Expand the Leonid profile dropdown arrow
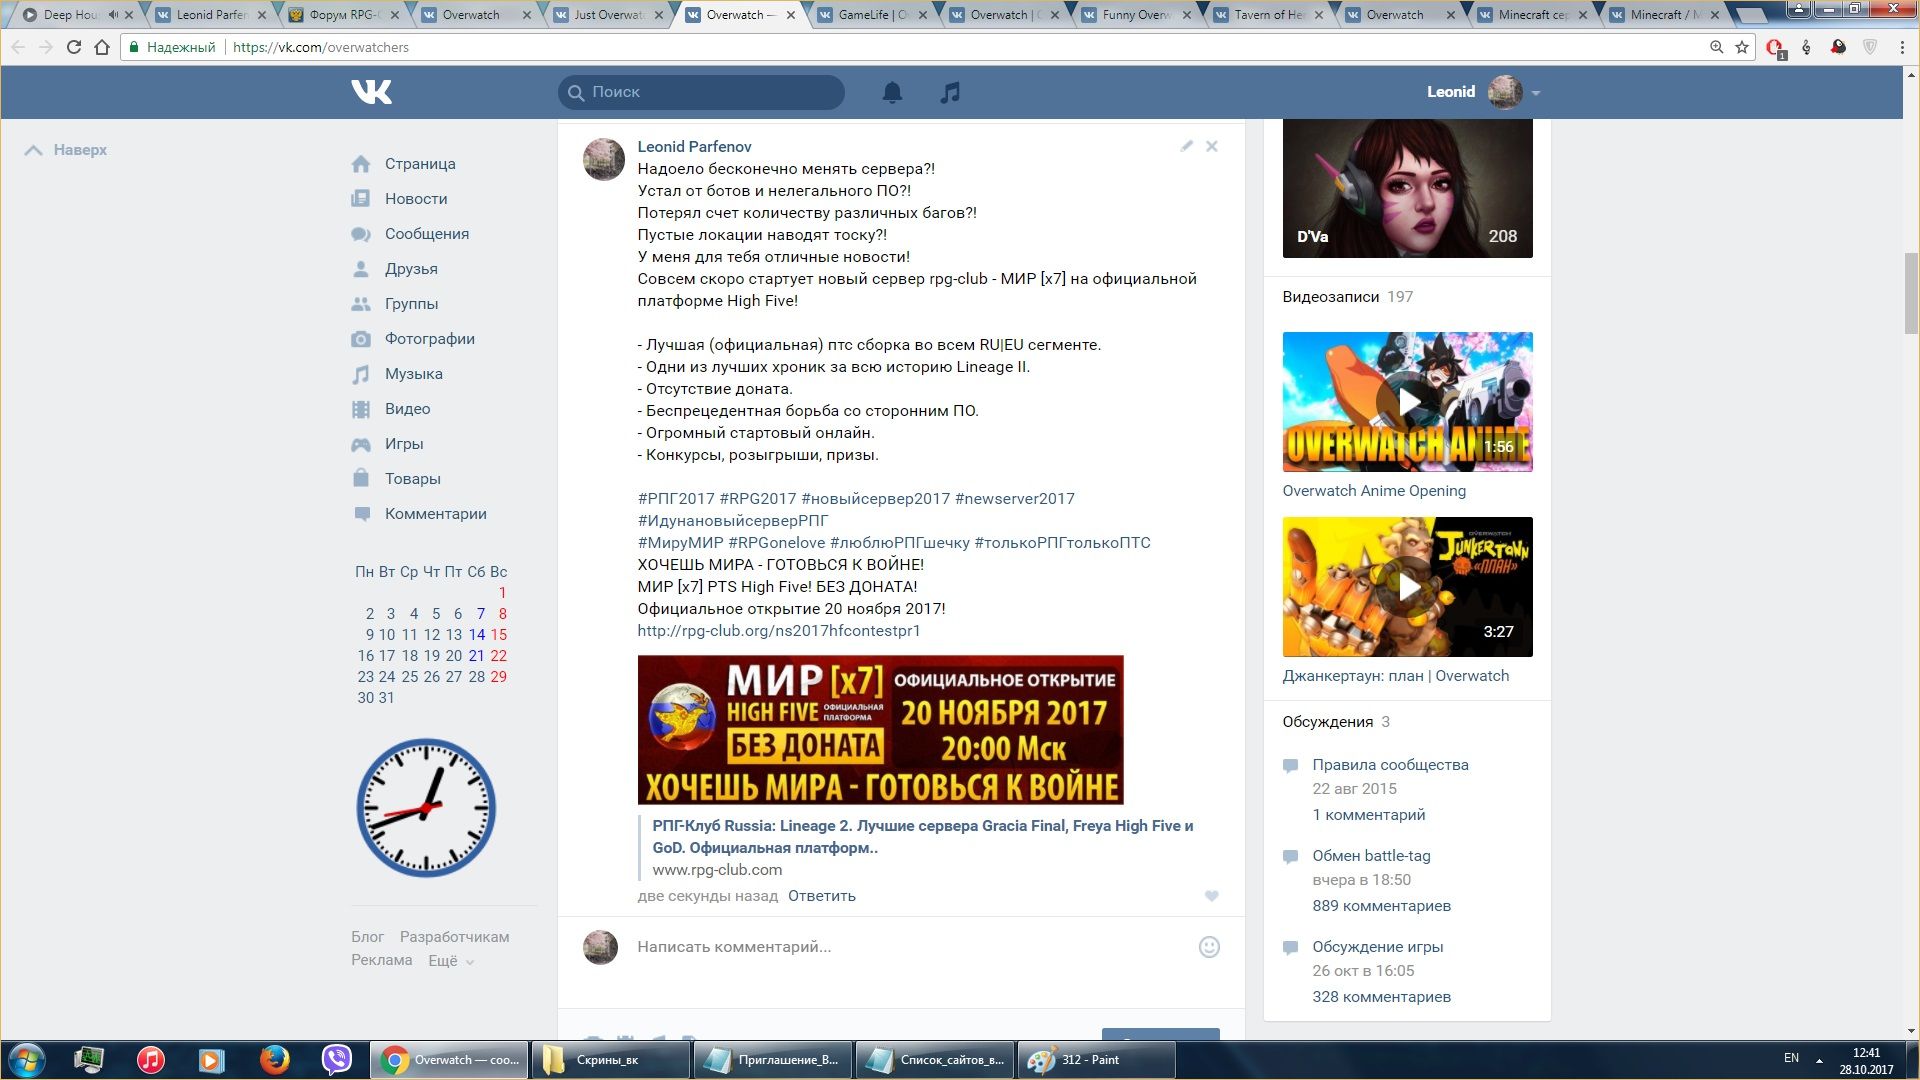 (x=1536, y=93)
